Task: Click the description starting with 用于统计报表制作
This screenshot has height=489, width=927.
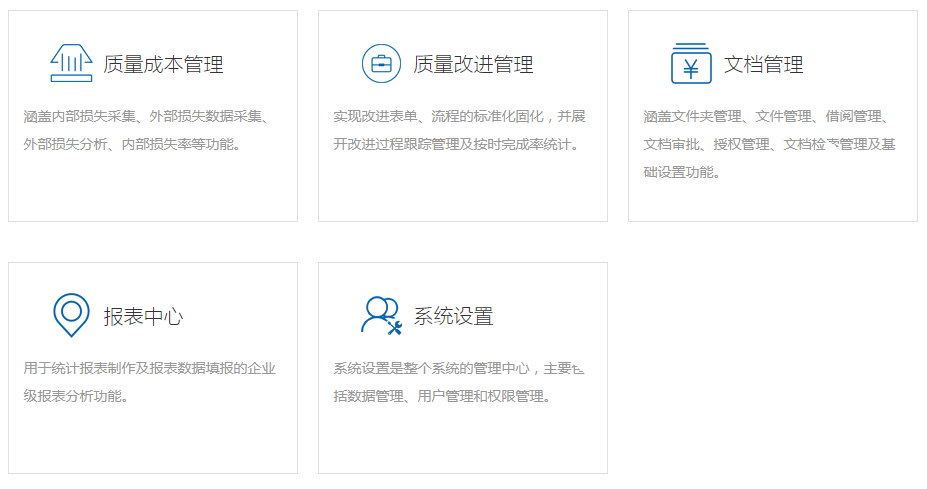Action: click(x=149, y=382)
